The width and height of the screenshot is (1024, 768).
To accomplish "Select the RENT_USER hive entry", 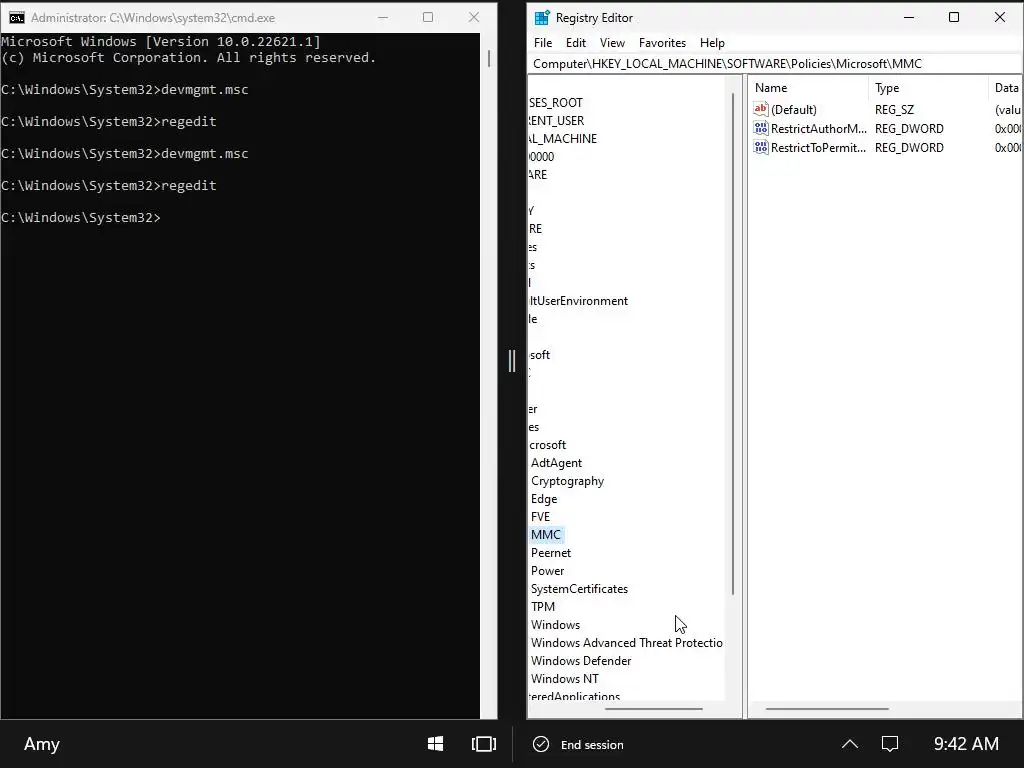I will click(x=556, y=121).
